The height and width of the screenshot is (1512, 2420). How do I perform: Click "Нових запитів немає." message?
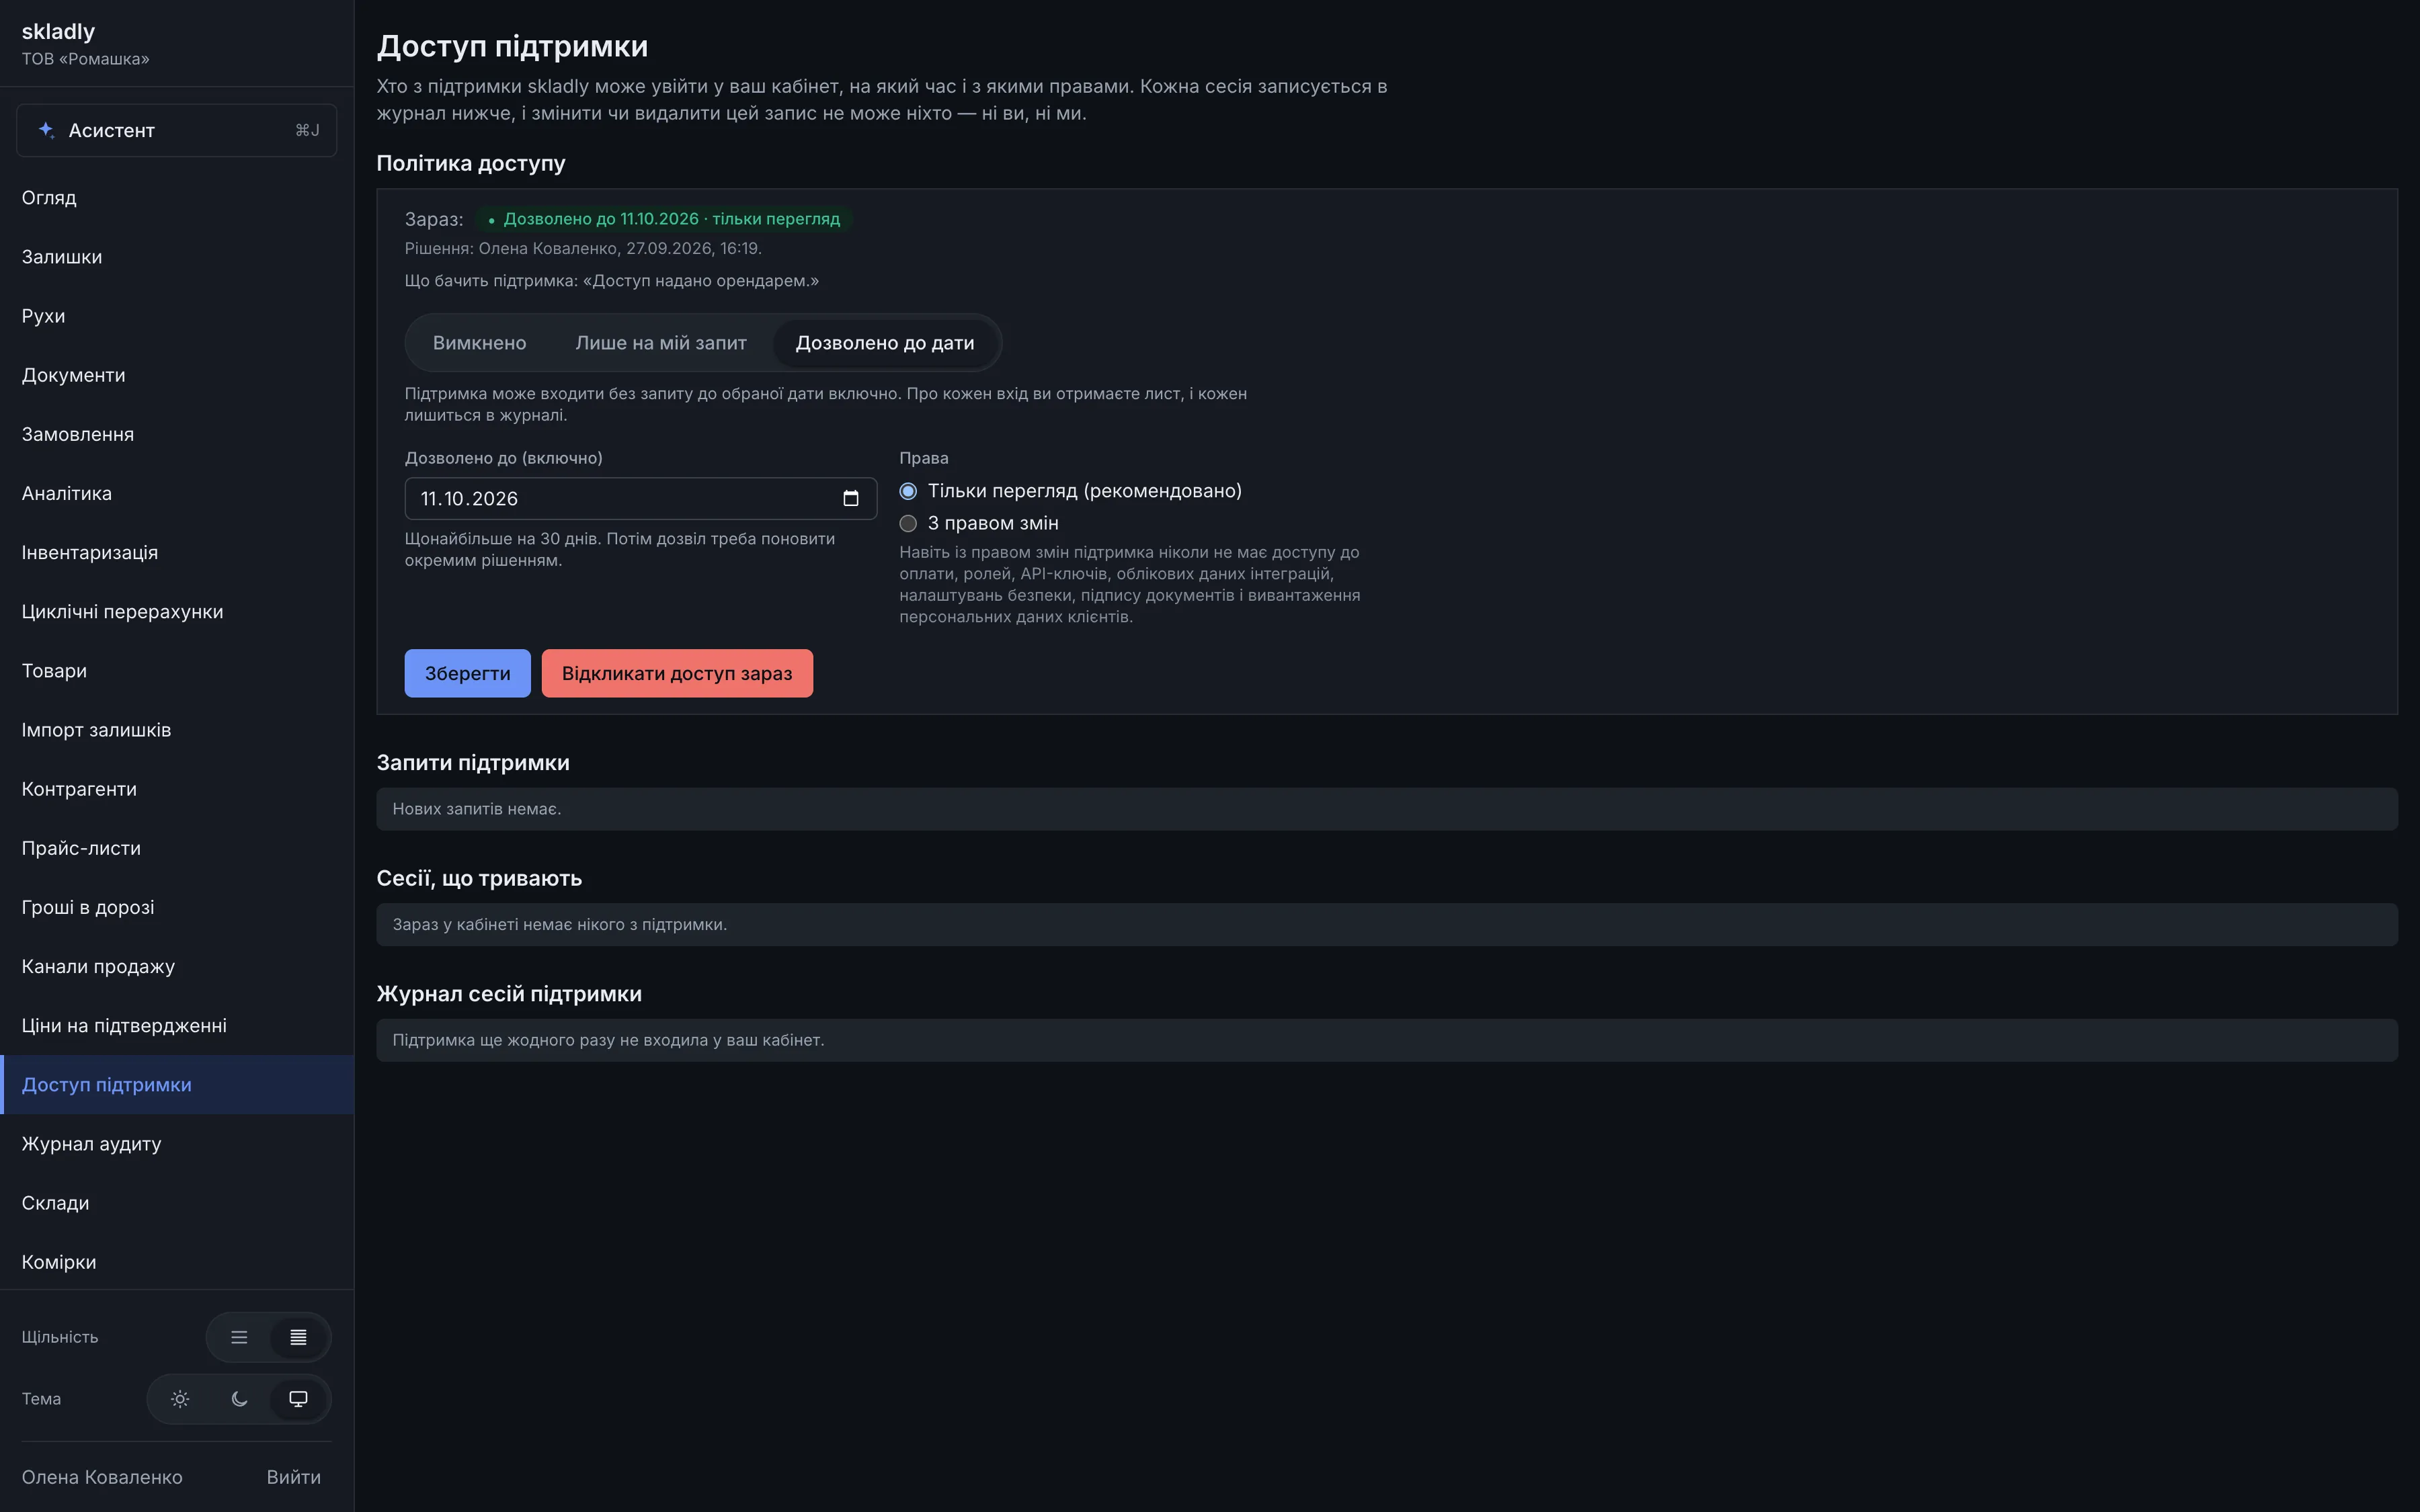(x=477, y=809)
